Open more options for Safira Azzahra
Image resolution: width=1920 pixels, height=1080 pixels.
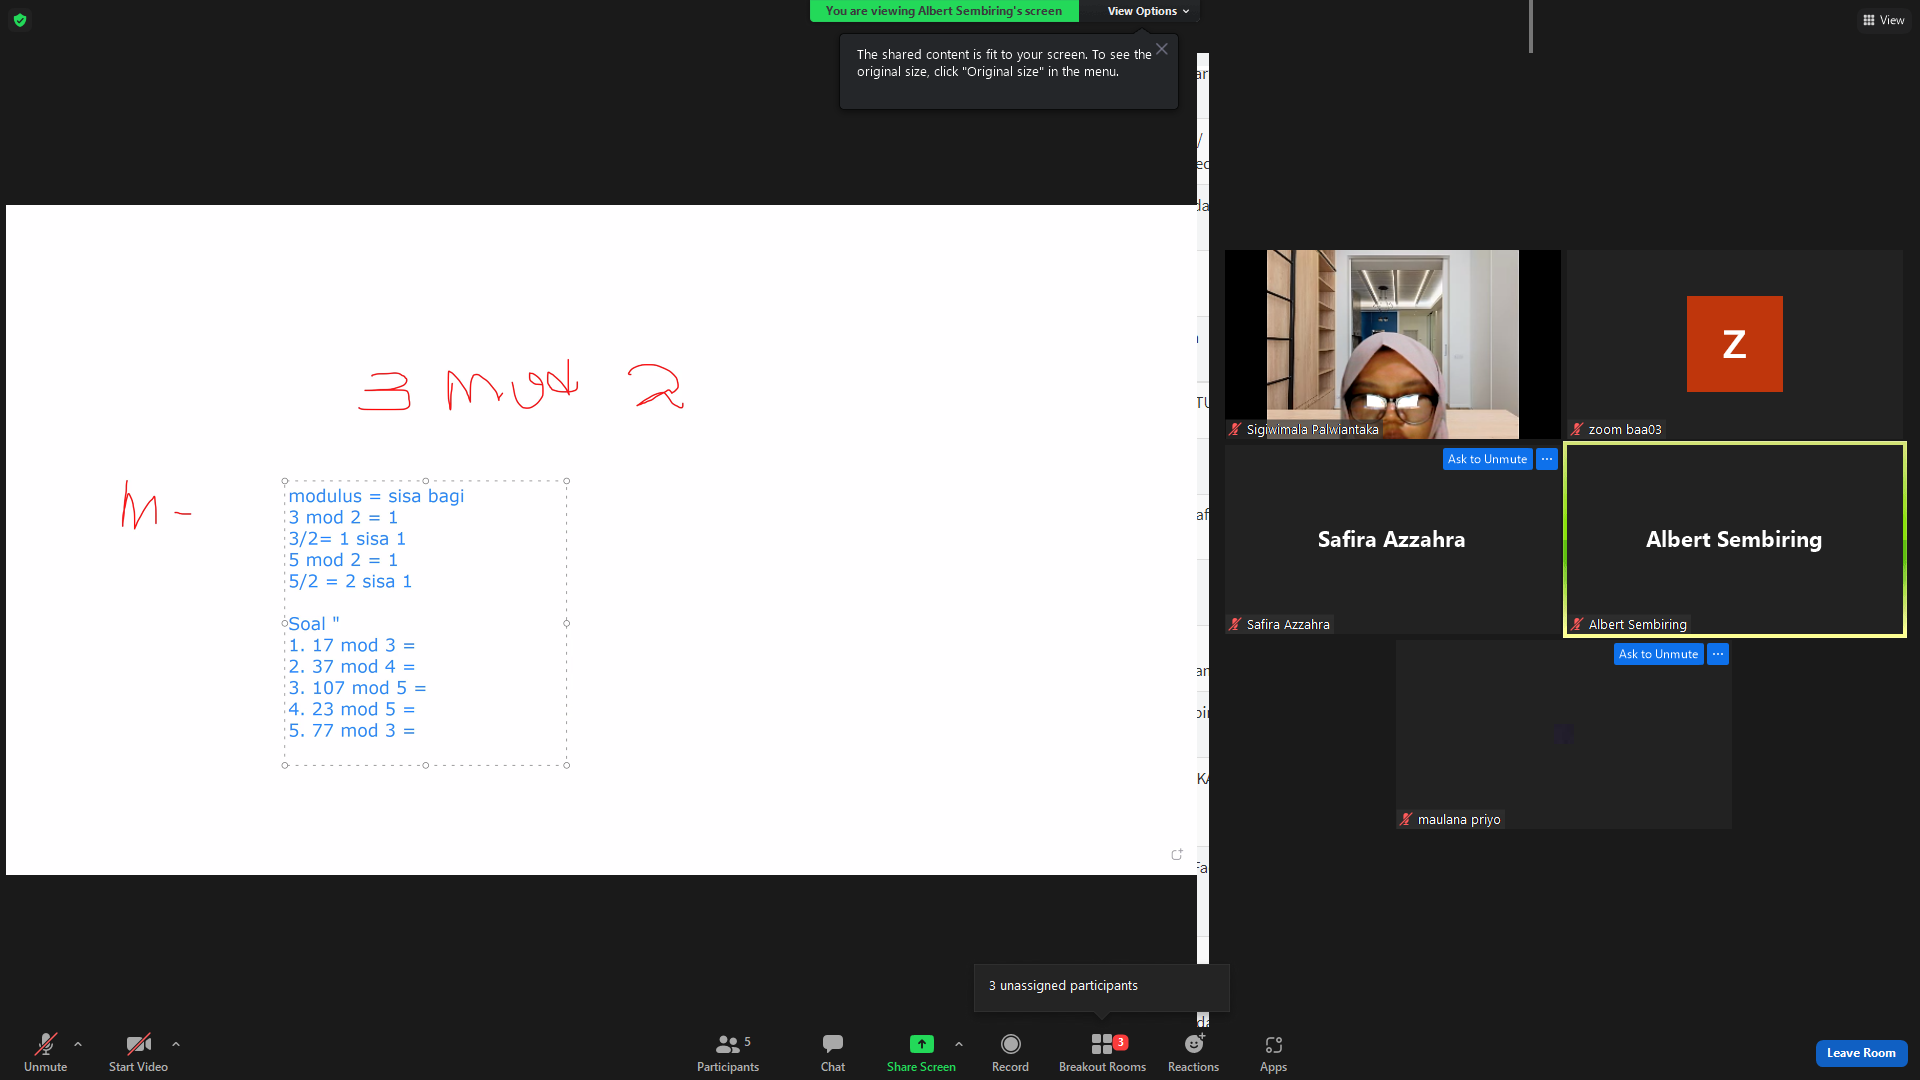click(x=1547, y=459)
